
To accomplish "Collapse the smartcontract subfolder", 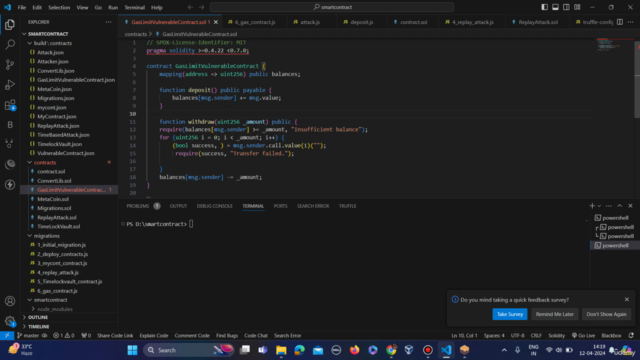I will point(50,300).
